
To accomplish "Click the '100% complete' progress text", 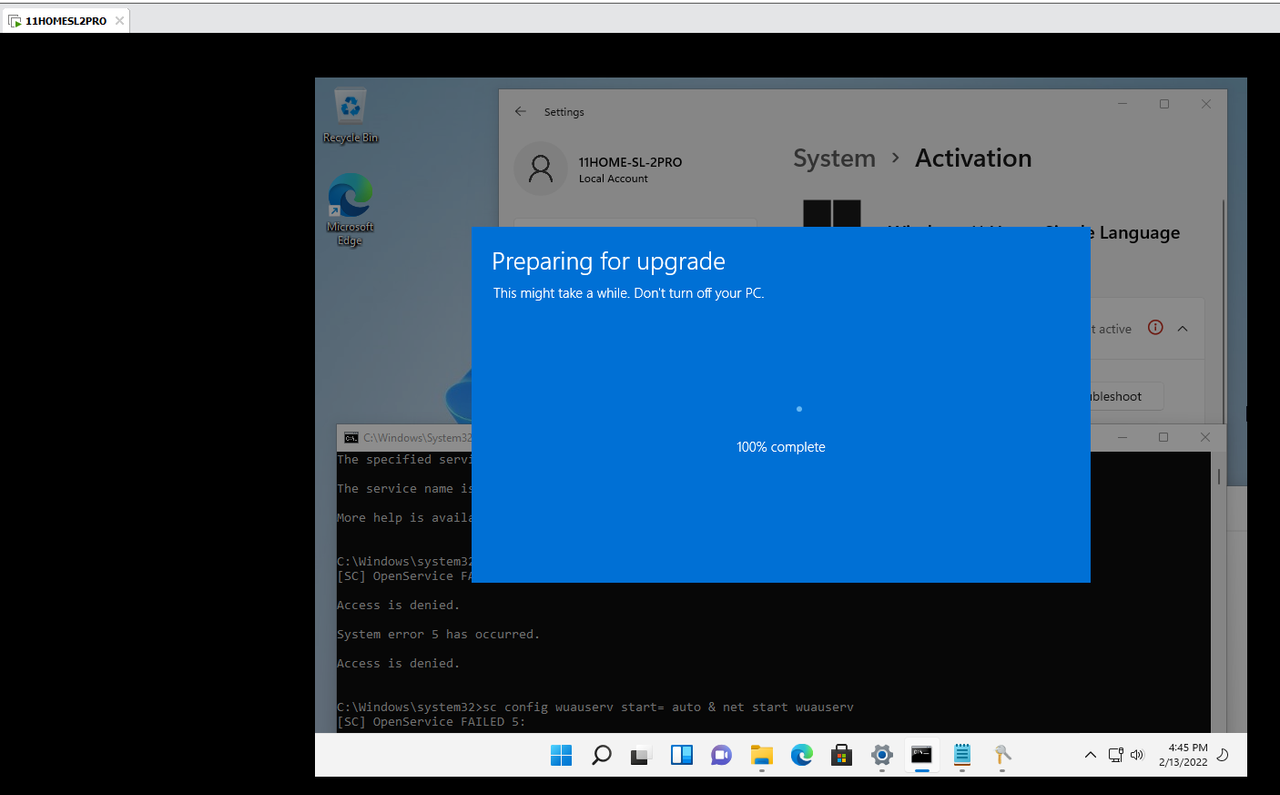I will pyautogui.click(x=781, y=447).
